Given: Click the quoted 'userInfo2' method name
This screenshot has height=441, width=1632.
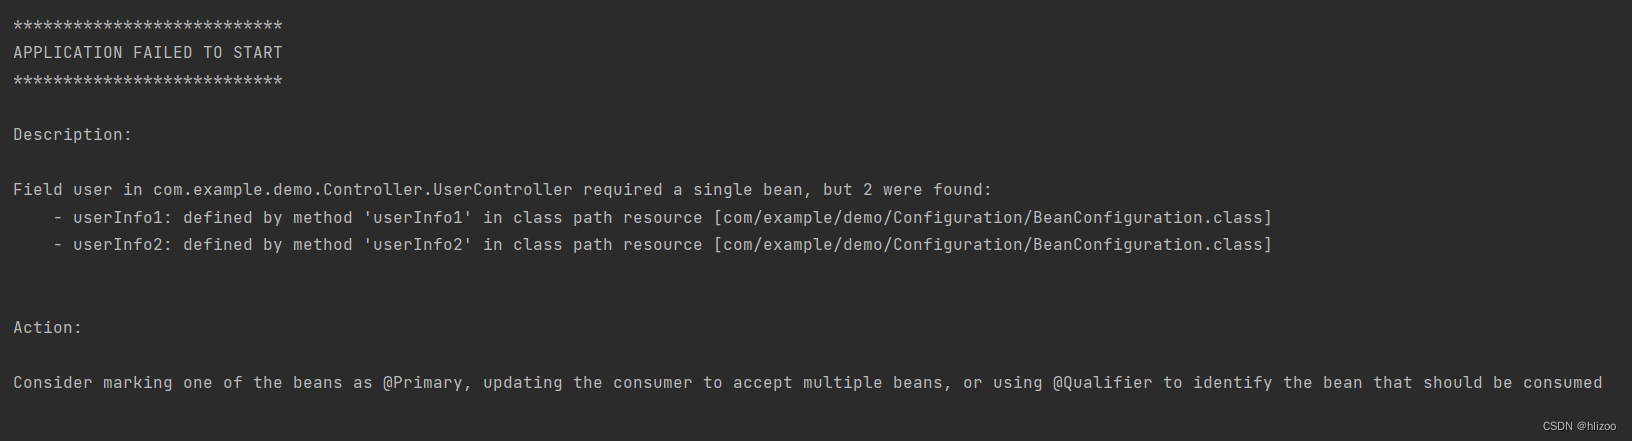Looking at the screenshot, I should coord(418,245).
